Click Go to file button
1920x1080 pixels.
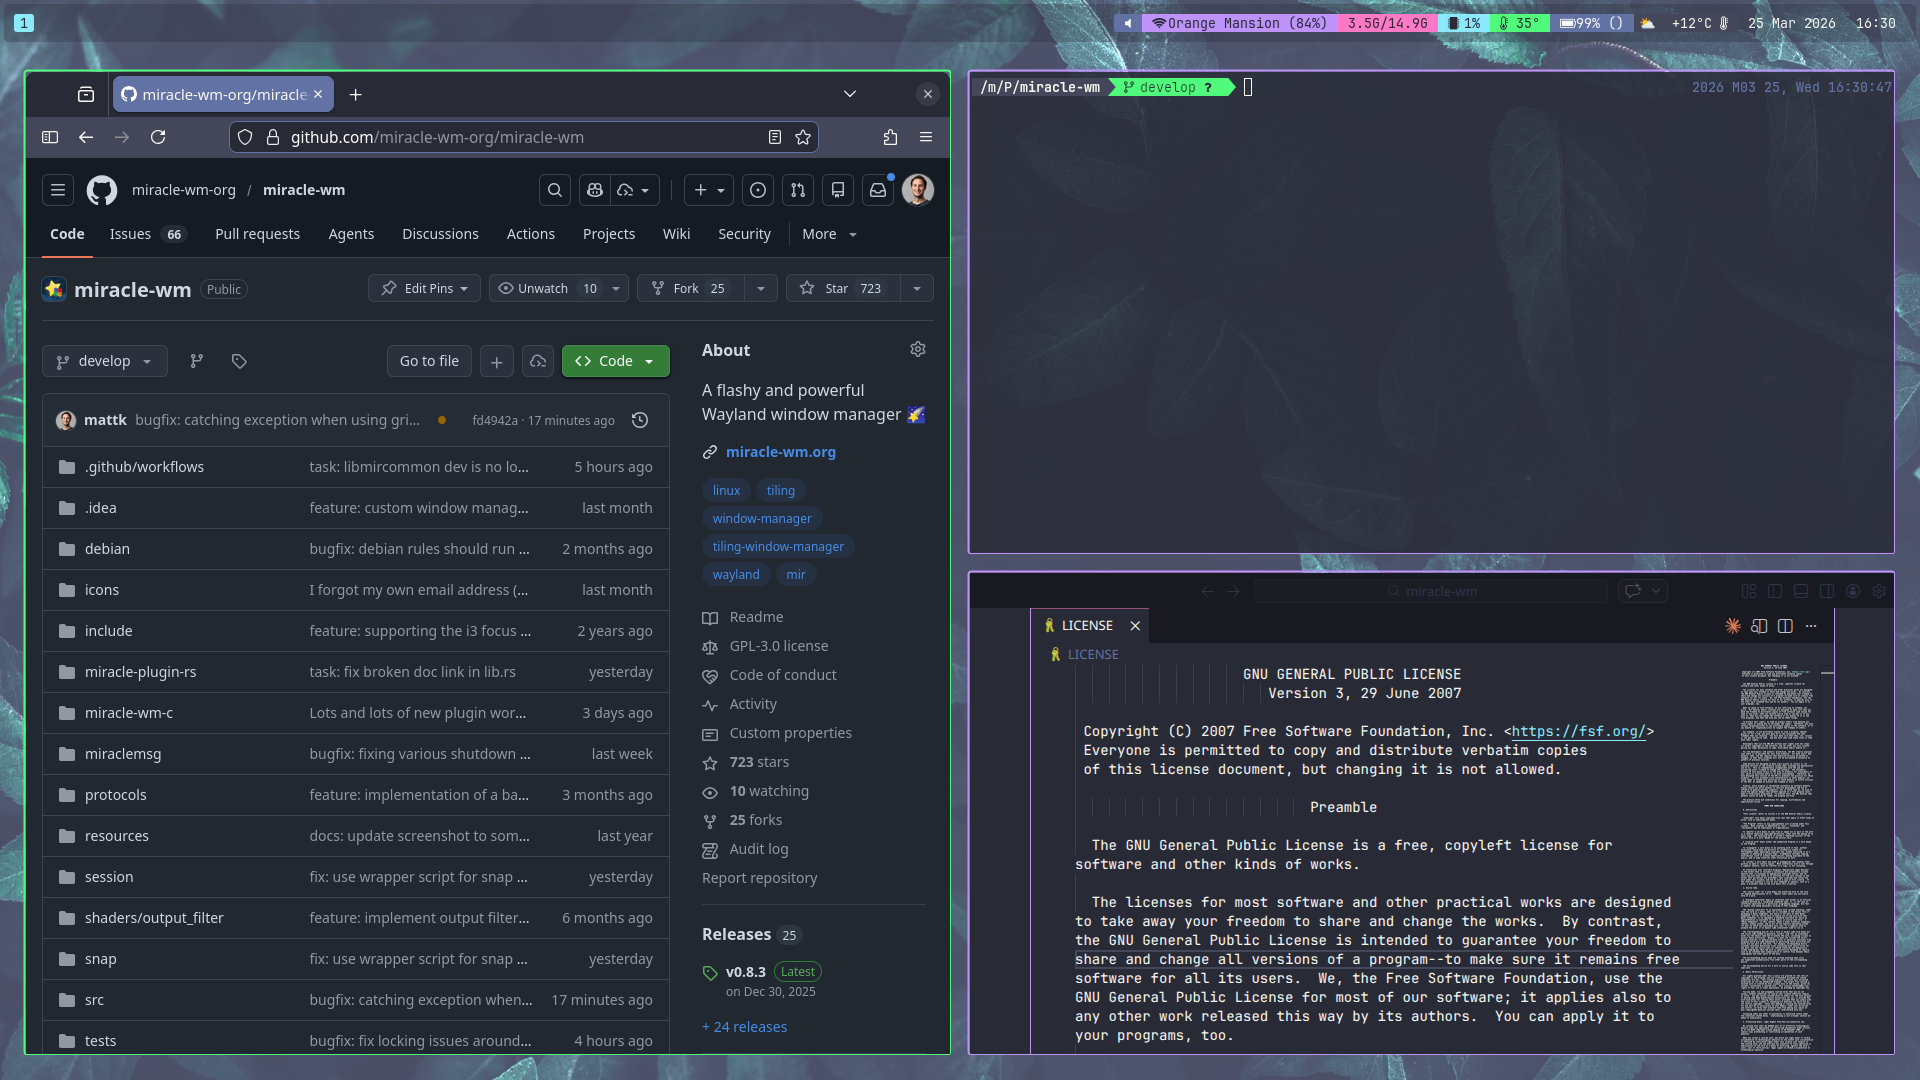point(429,361)
